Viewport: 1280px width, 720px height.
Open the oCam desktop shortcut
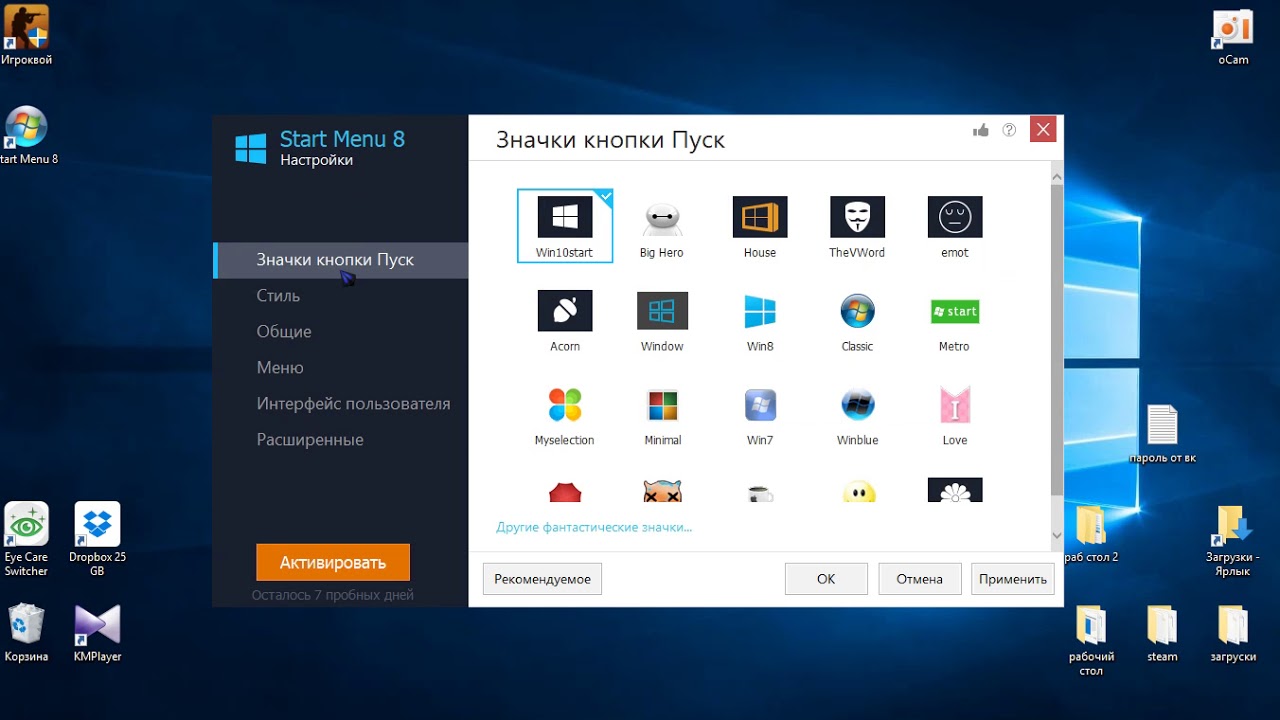click(1233, 37)
